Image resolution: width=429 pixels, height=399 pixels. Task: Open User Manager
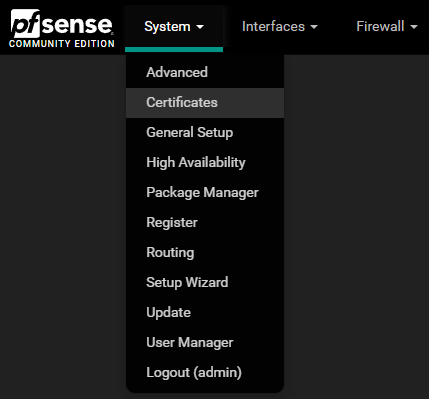click(x=205, y=342)
